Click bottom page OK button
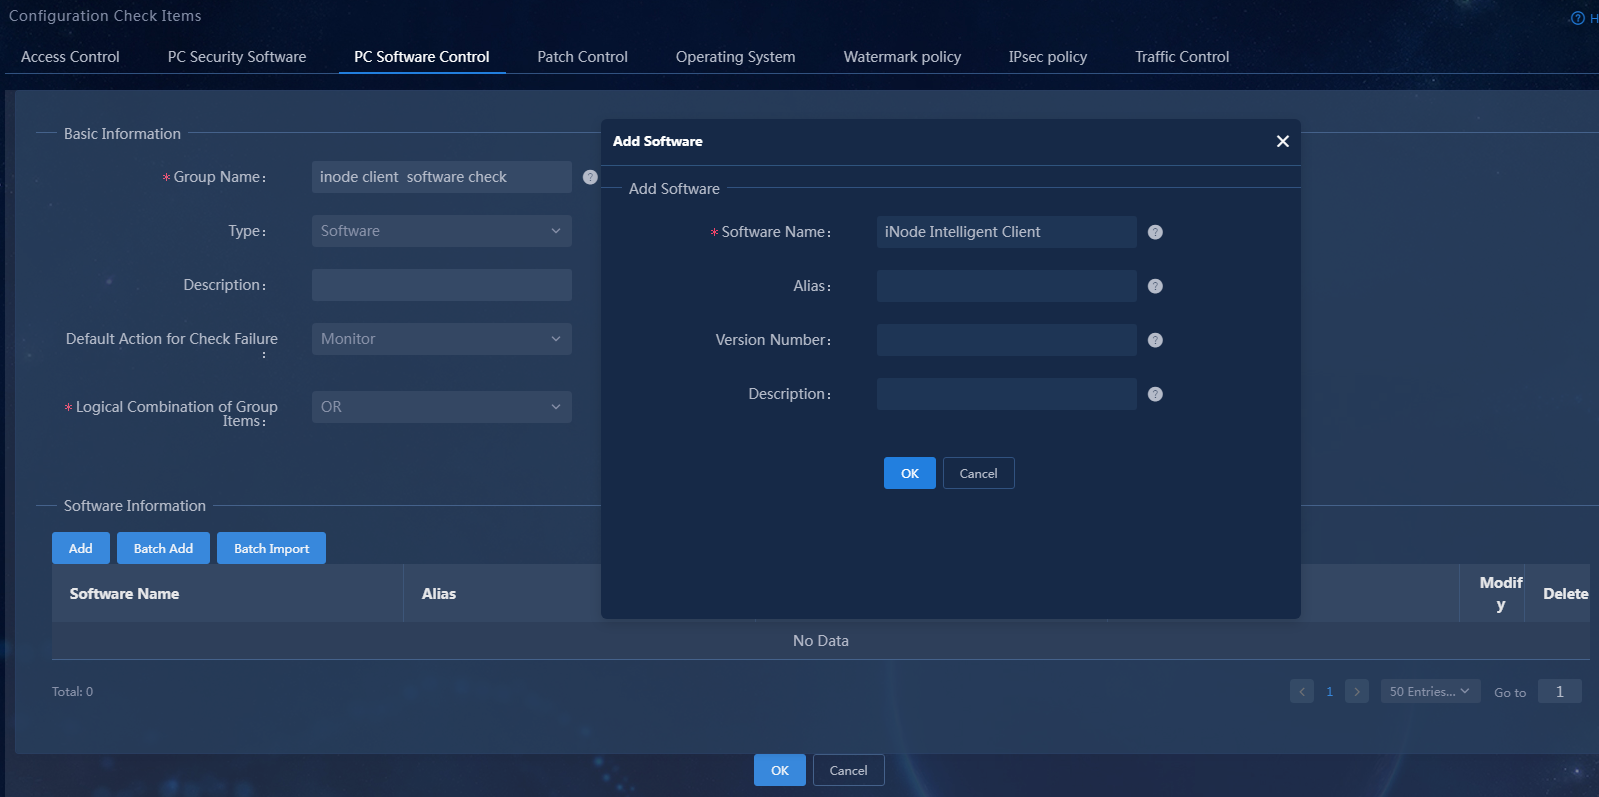 pyautogui.click(x=780, y=770)
